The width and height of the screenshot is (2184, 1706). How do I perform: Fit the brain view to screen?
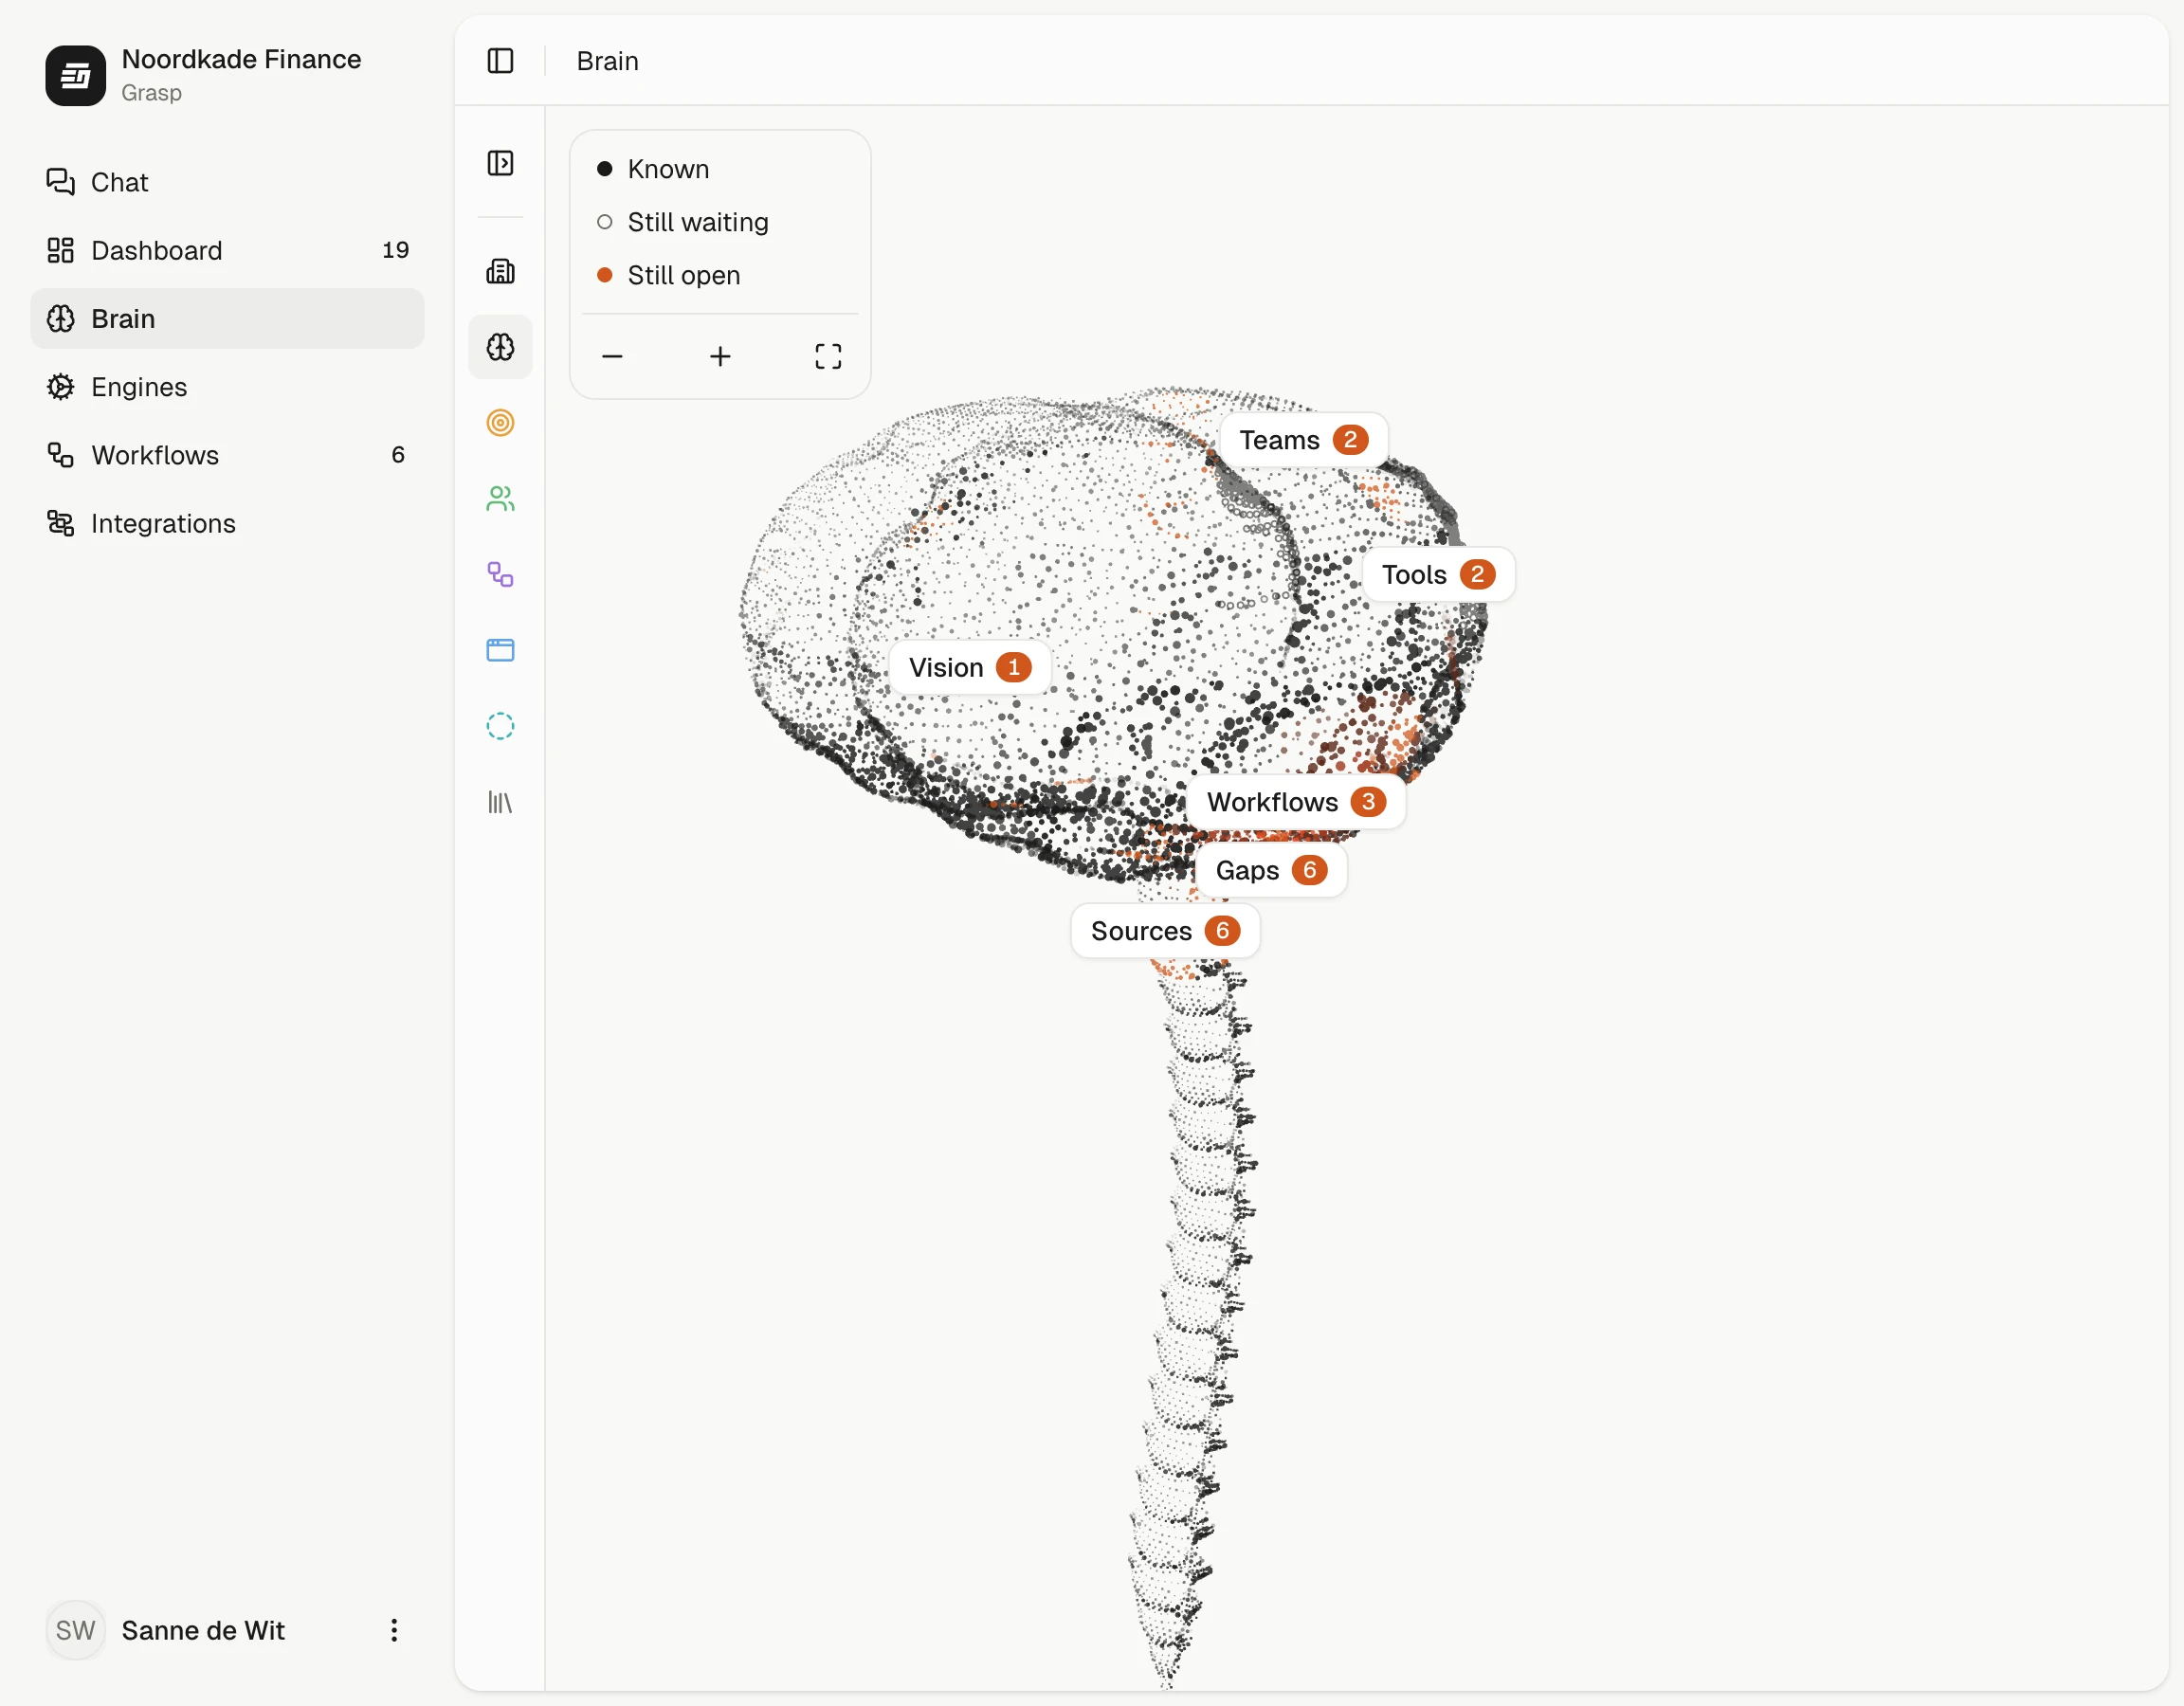(828, 356)
